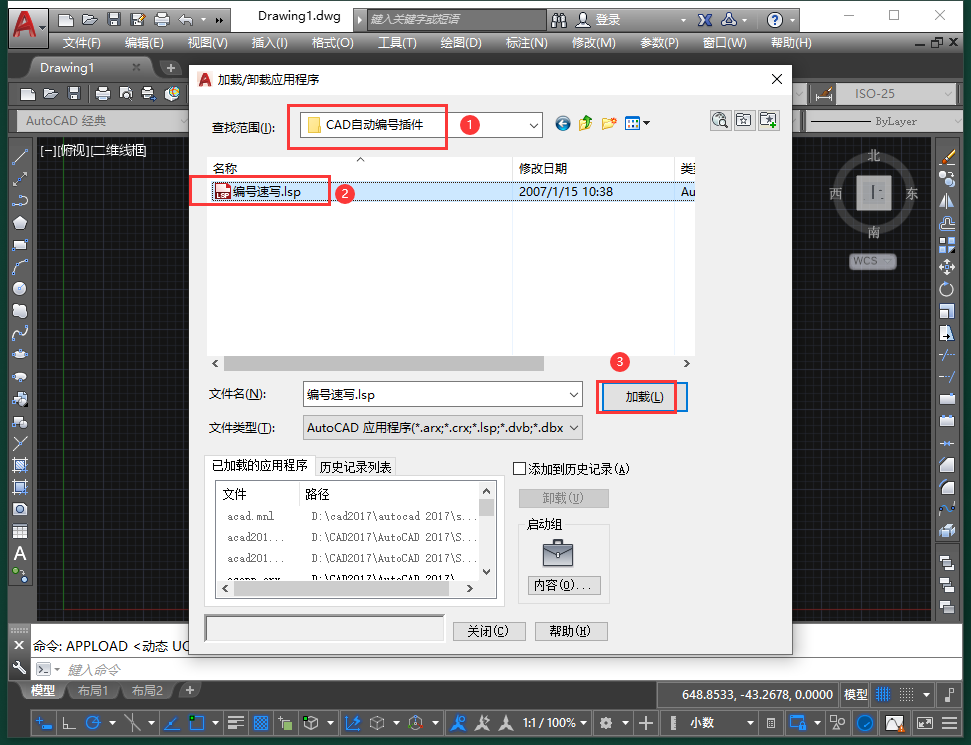Toggle grid display in status bar

click(x=883, y=695)
